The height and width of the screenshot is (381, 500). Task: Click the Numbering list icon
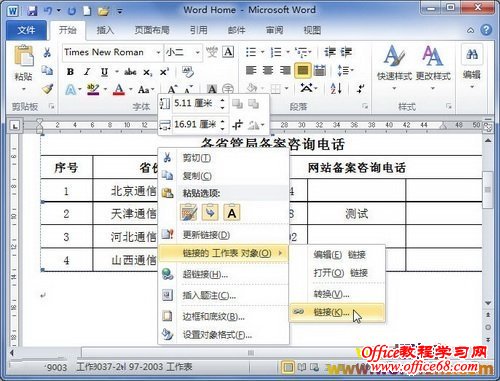tap(276, 52)
